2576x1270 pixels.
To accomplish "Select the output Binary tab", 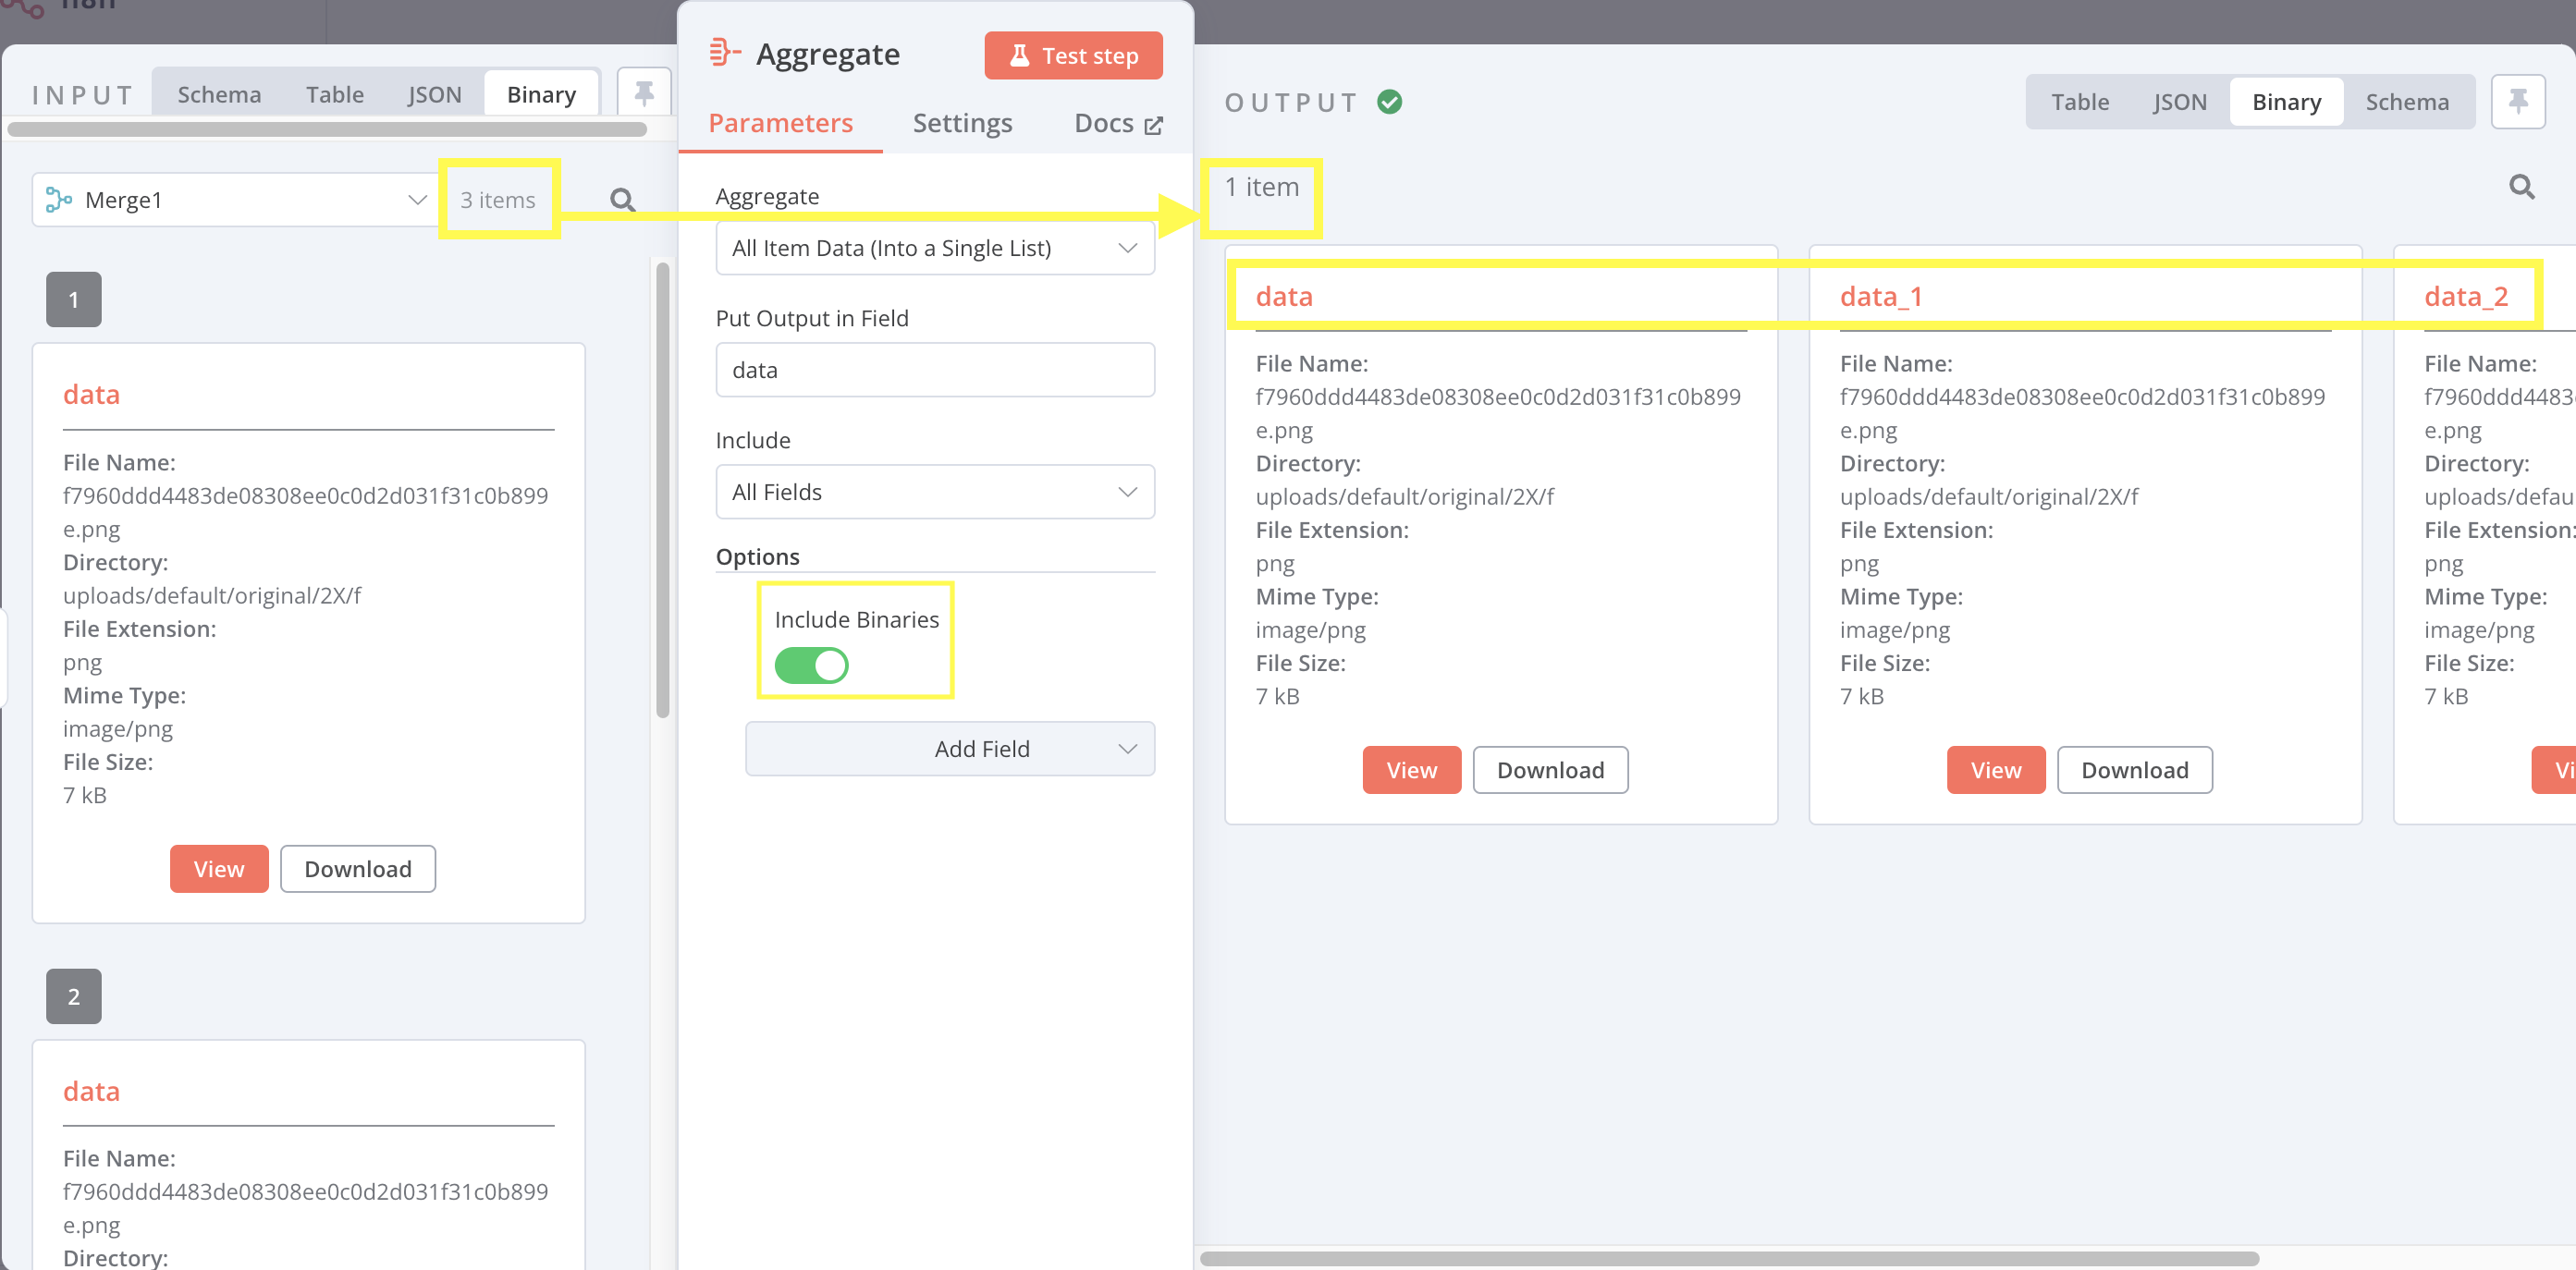I will (2286, 102).
